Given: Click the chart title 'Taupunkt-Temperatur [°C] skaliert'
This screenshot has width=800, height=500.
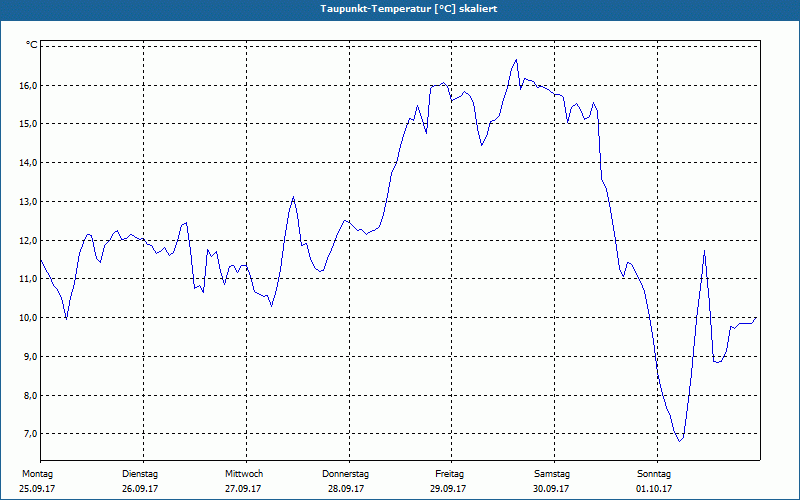Looking at the screenshot, I should point(409,9).
